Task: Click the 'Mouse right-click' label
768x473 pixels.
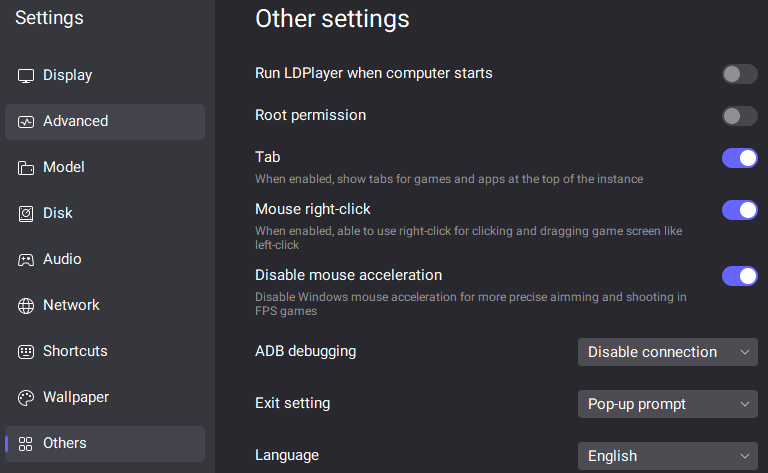Action: pyautogui.click(x=312, y=210)
